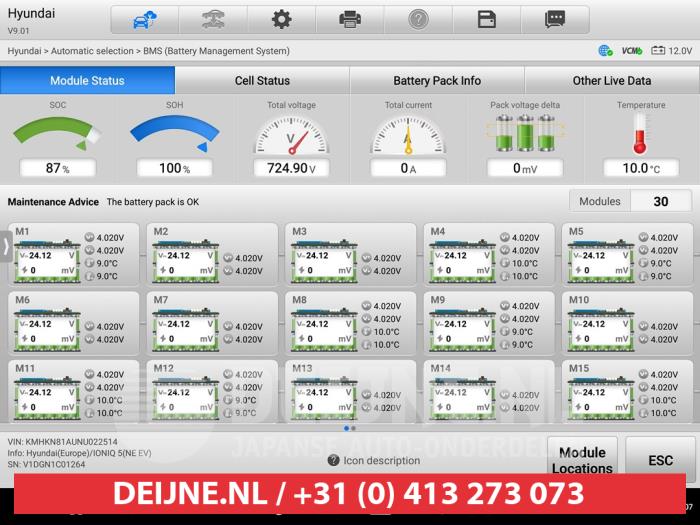Viewport: 700px width, 525px height.
Task: Click the SOC green gauge
Action: pos(57,133)
